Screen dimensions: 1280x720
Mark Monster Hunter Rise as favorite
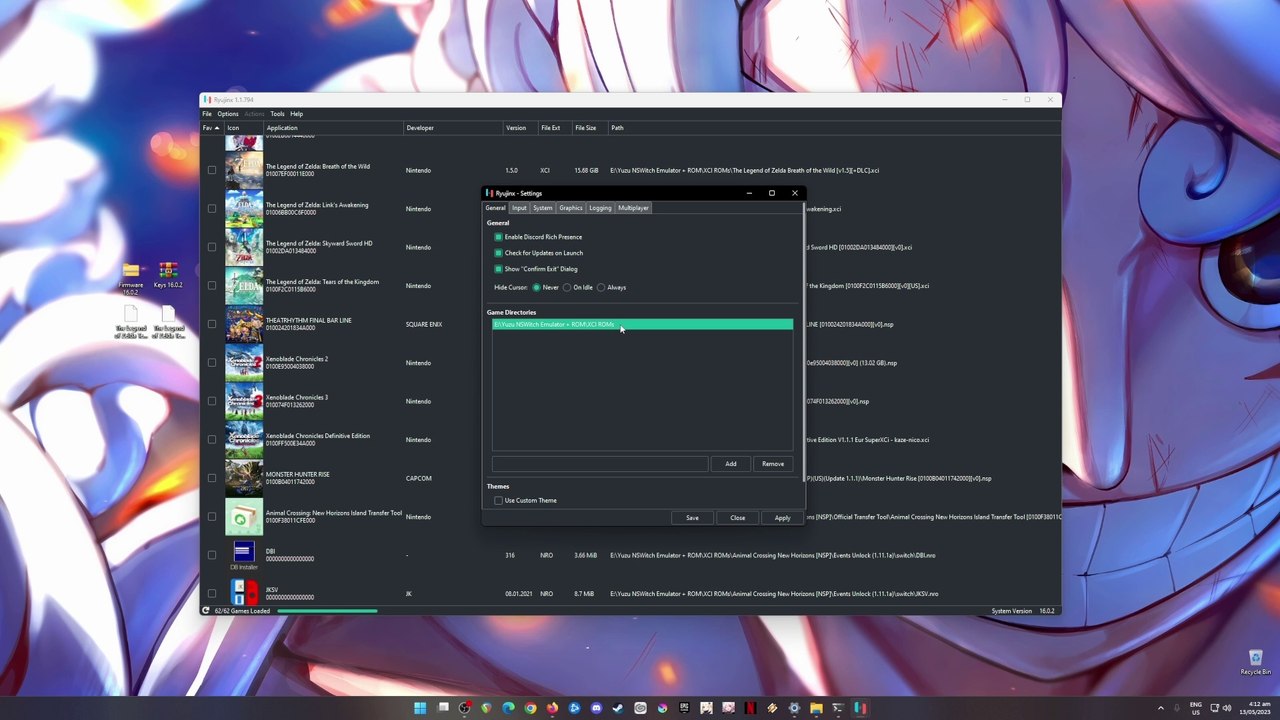pyautogui.click(x=211, y=478)
